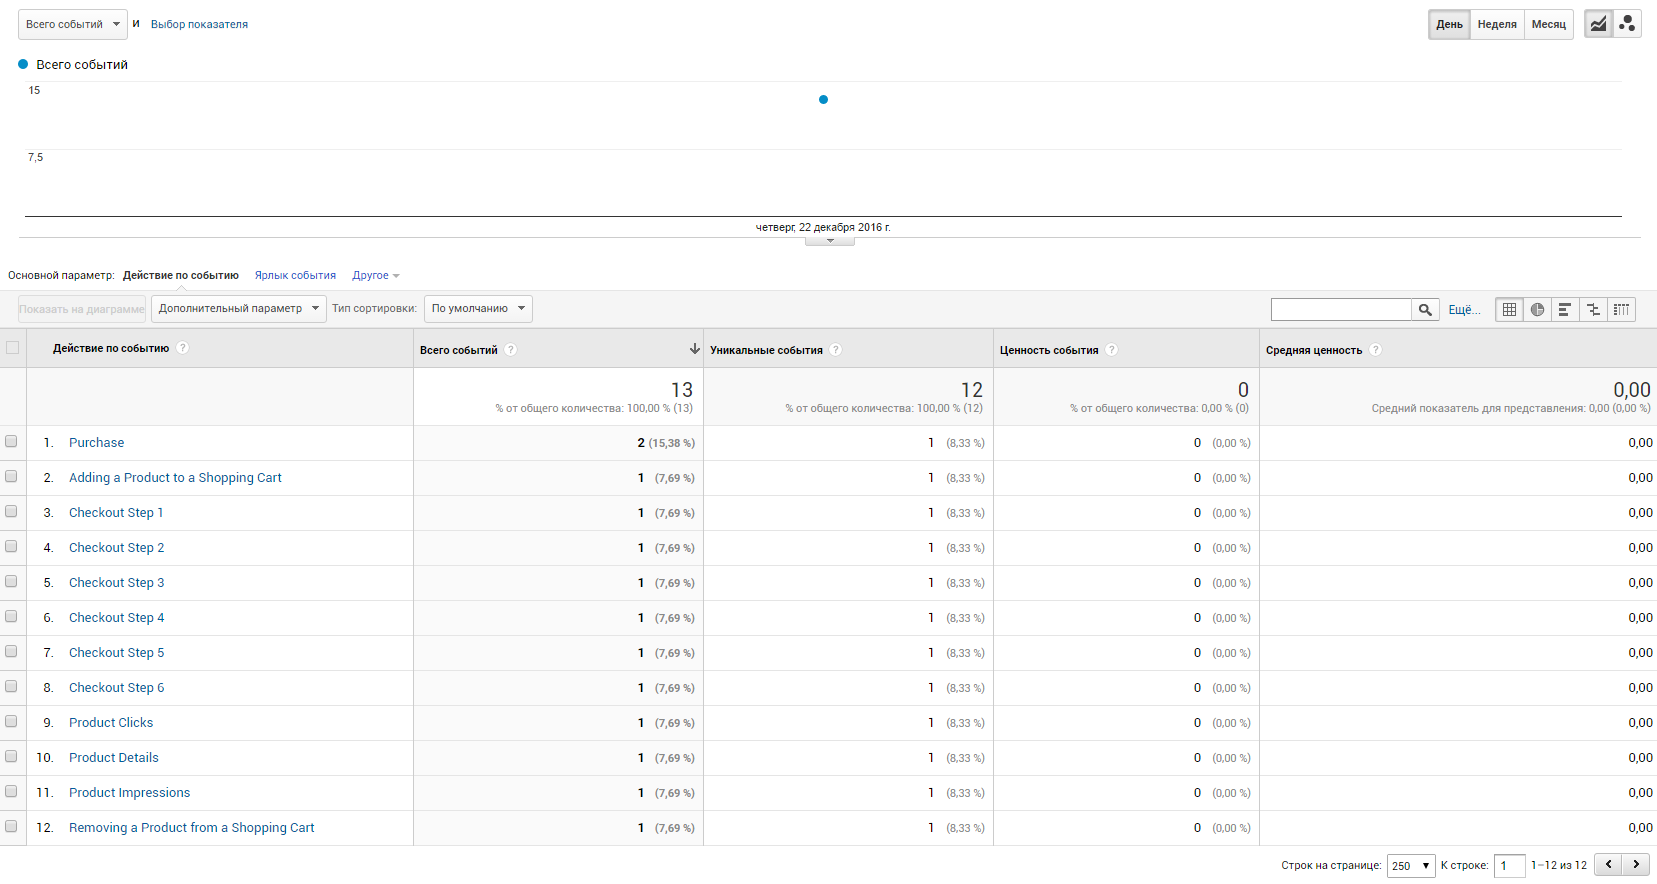This screenshot has height=884, width=1657.
Task: Open the Product Details link
Action: click(113, 757)
